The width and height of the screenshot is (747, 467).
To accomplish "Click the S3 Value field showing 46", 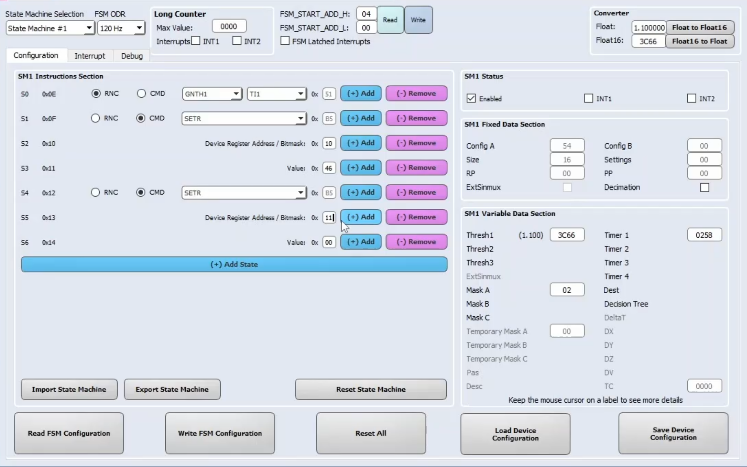I will click(329, 168).
